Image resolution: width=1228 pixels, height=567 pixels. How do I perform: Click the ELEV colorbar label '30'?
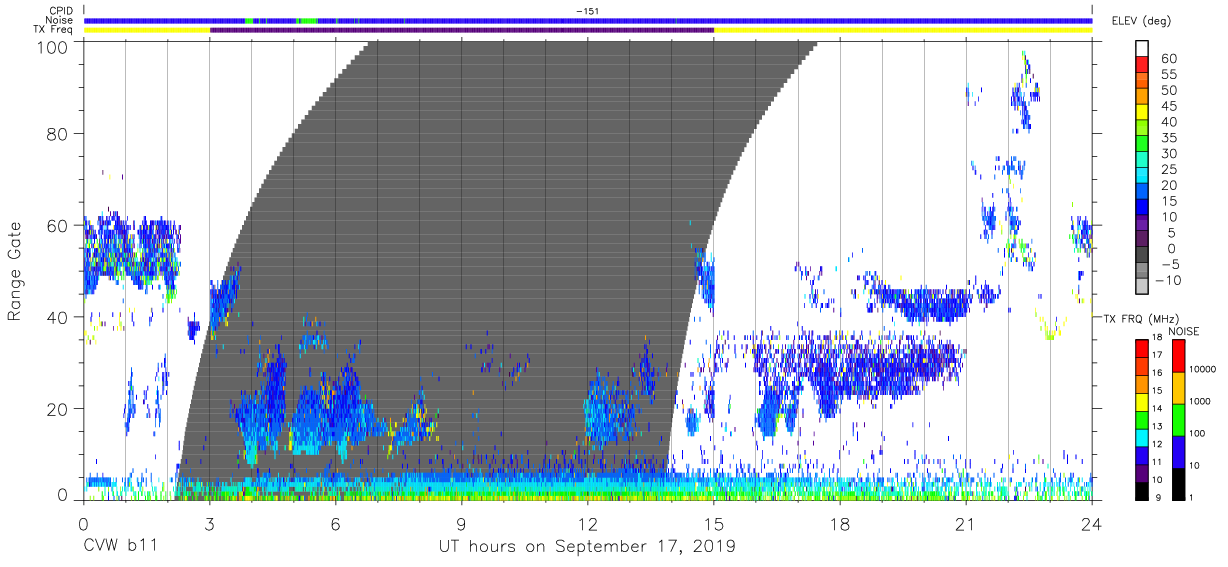pyautogui.click(x=1169, y=153)
